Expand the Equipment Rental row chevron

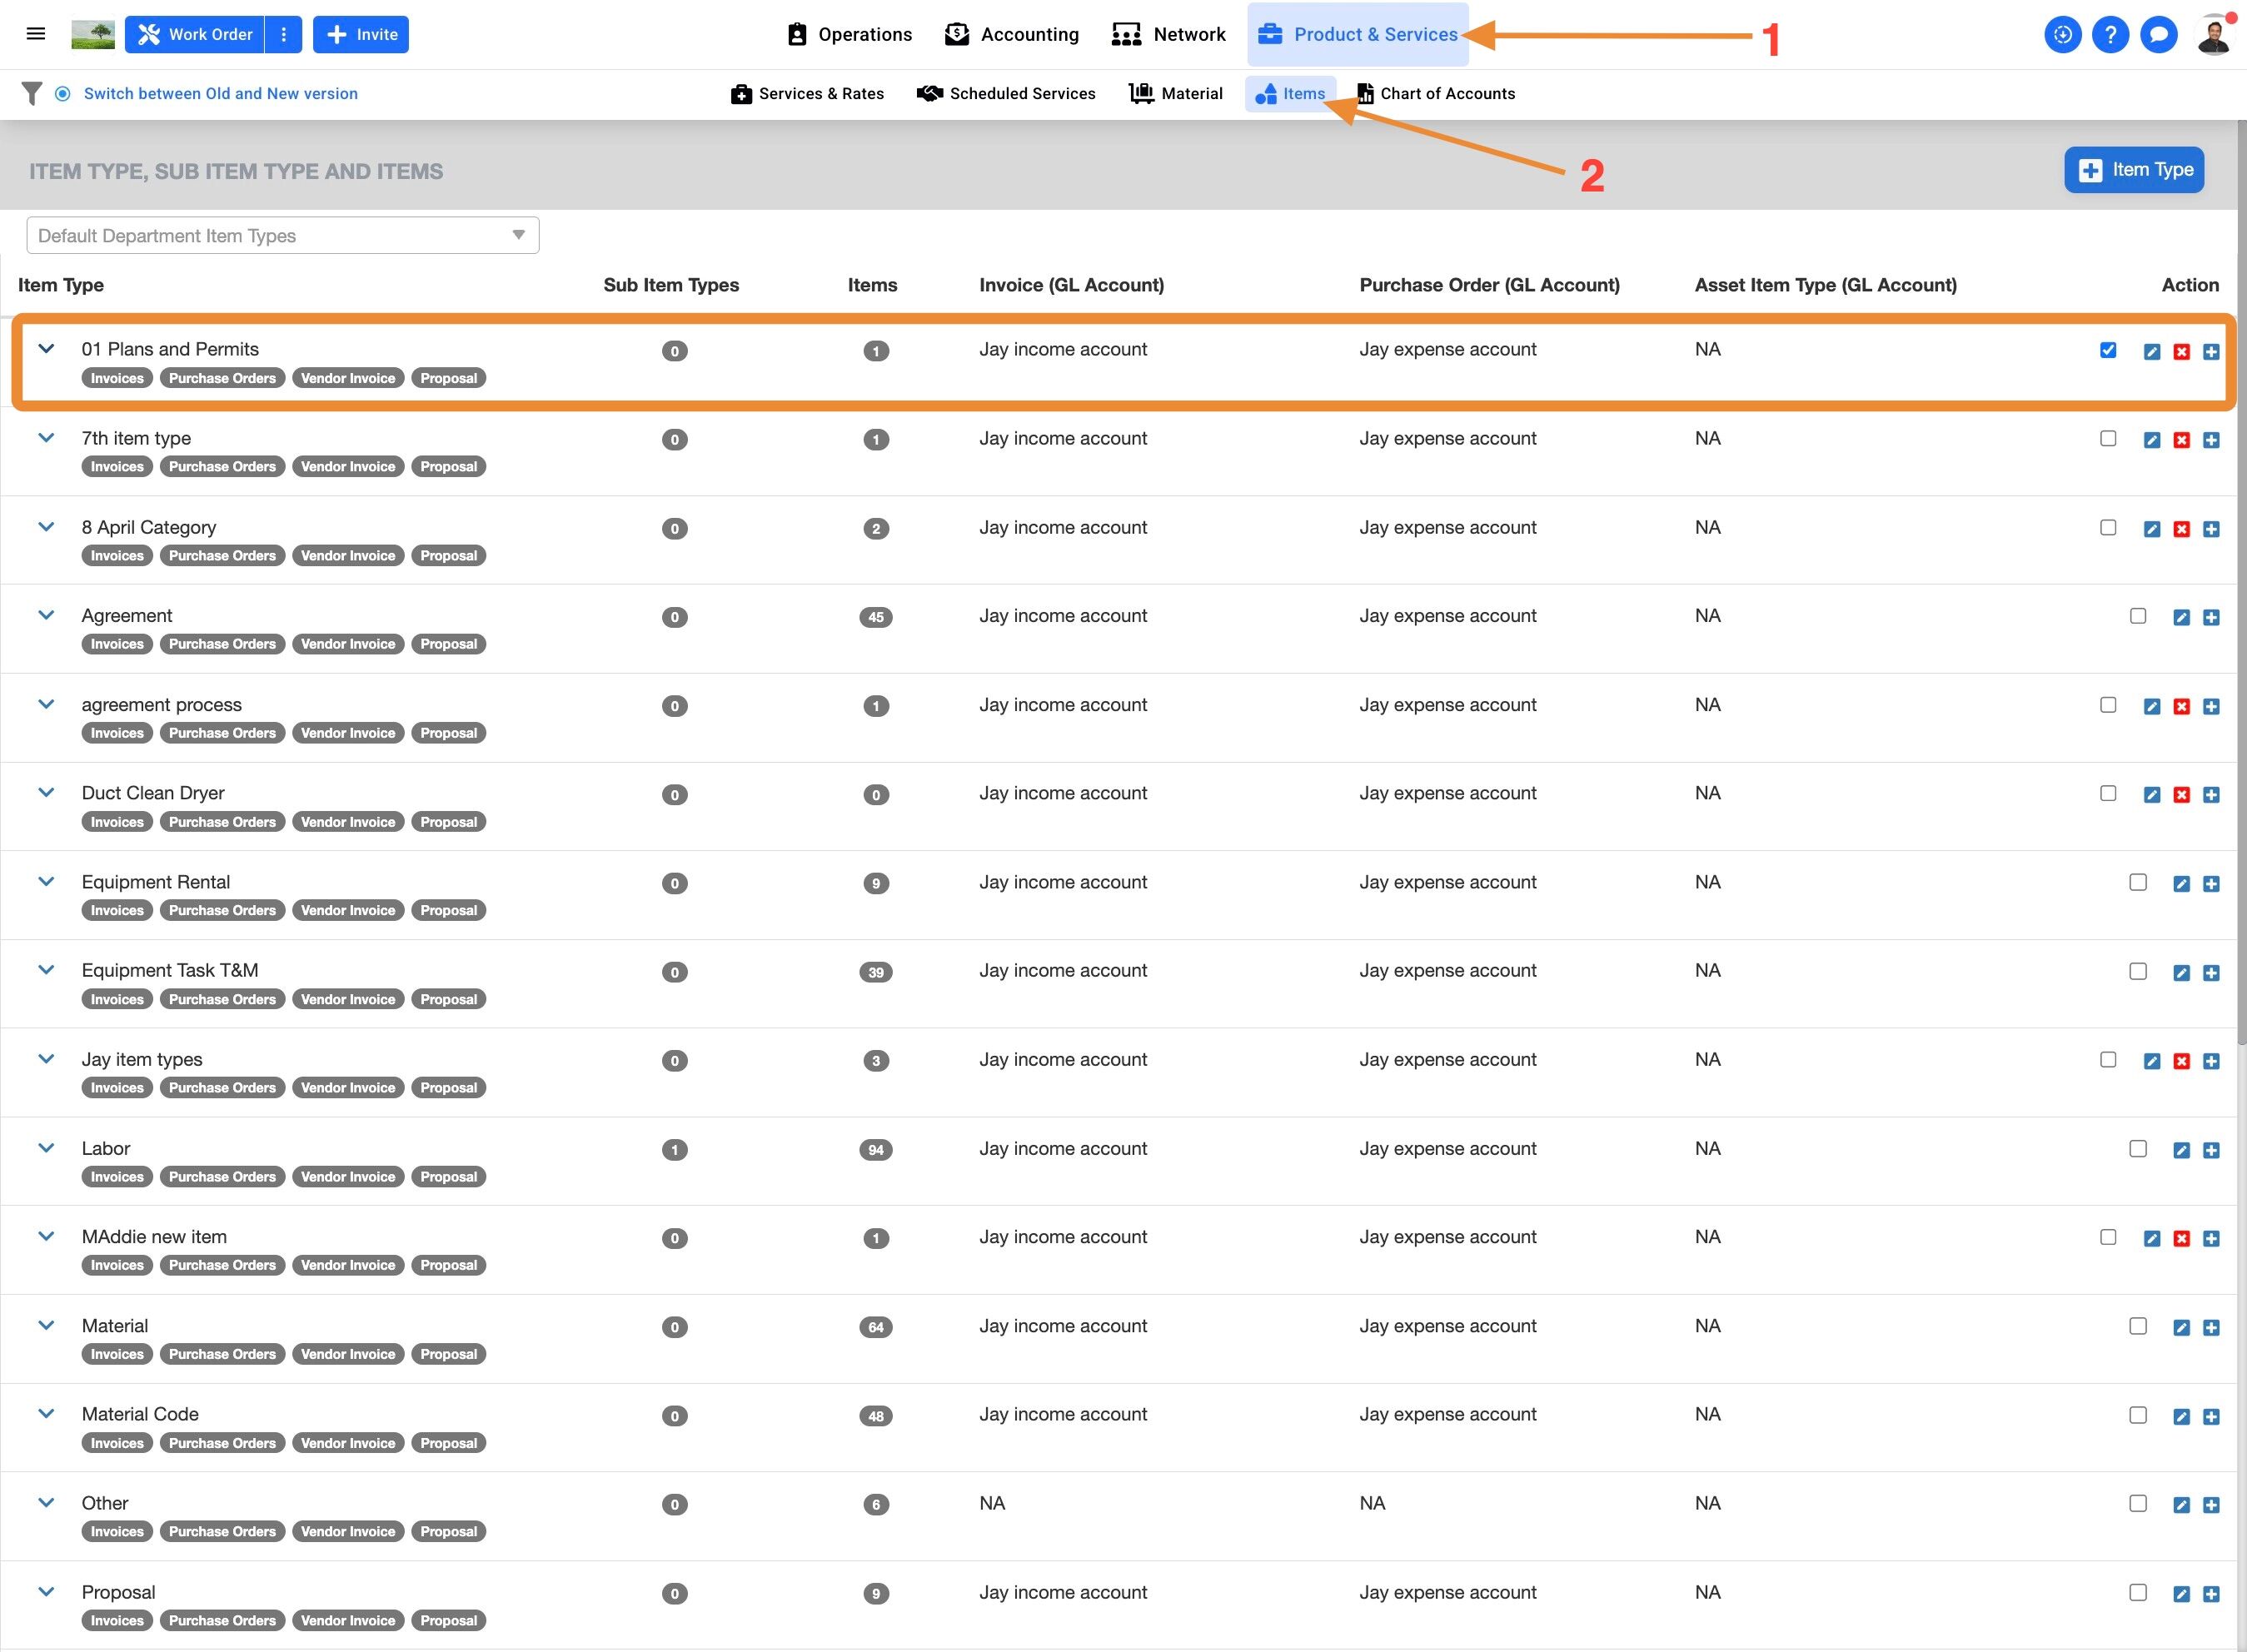click(46, 881)
